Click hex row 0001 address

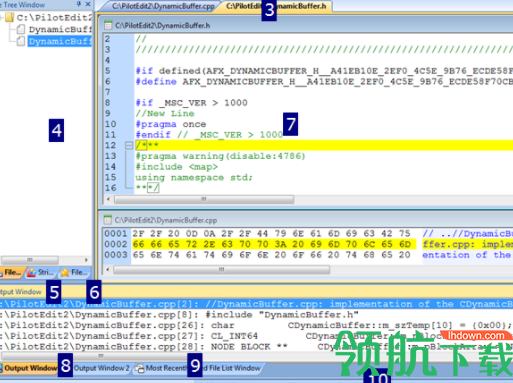[x=116, y=233]
